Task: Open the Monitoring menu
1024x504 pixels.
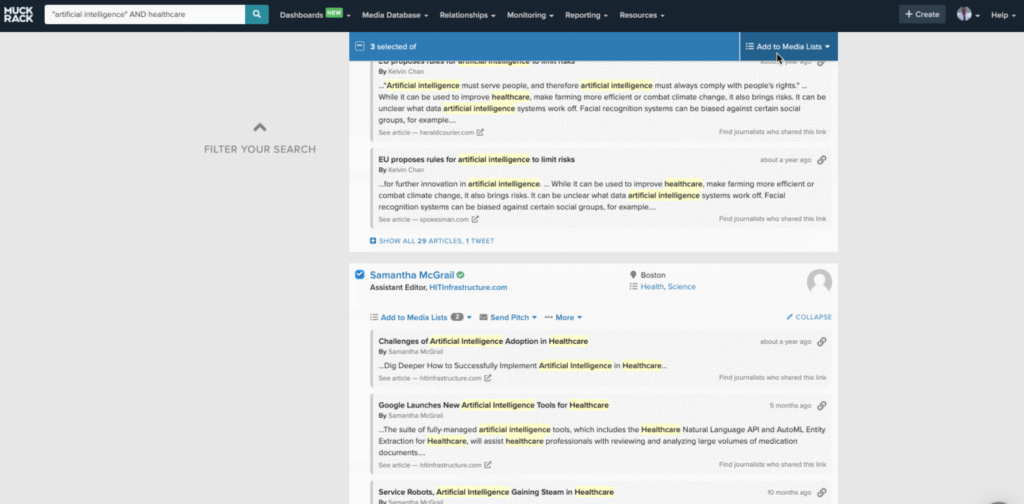Action: [x=530, y=15]
